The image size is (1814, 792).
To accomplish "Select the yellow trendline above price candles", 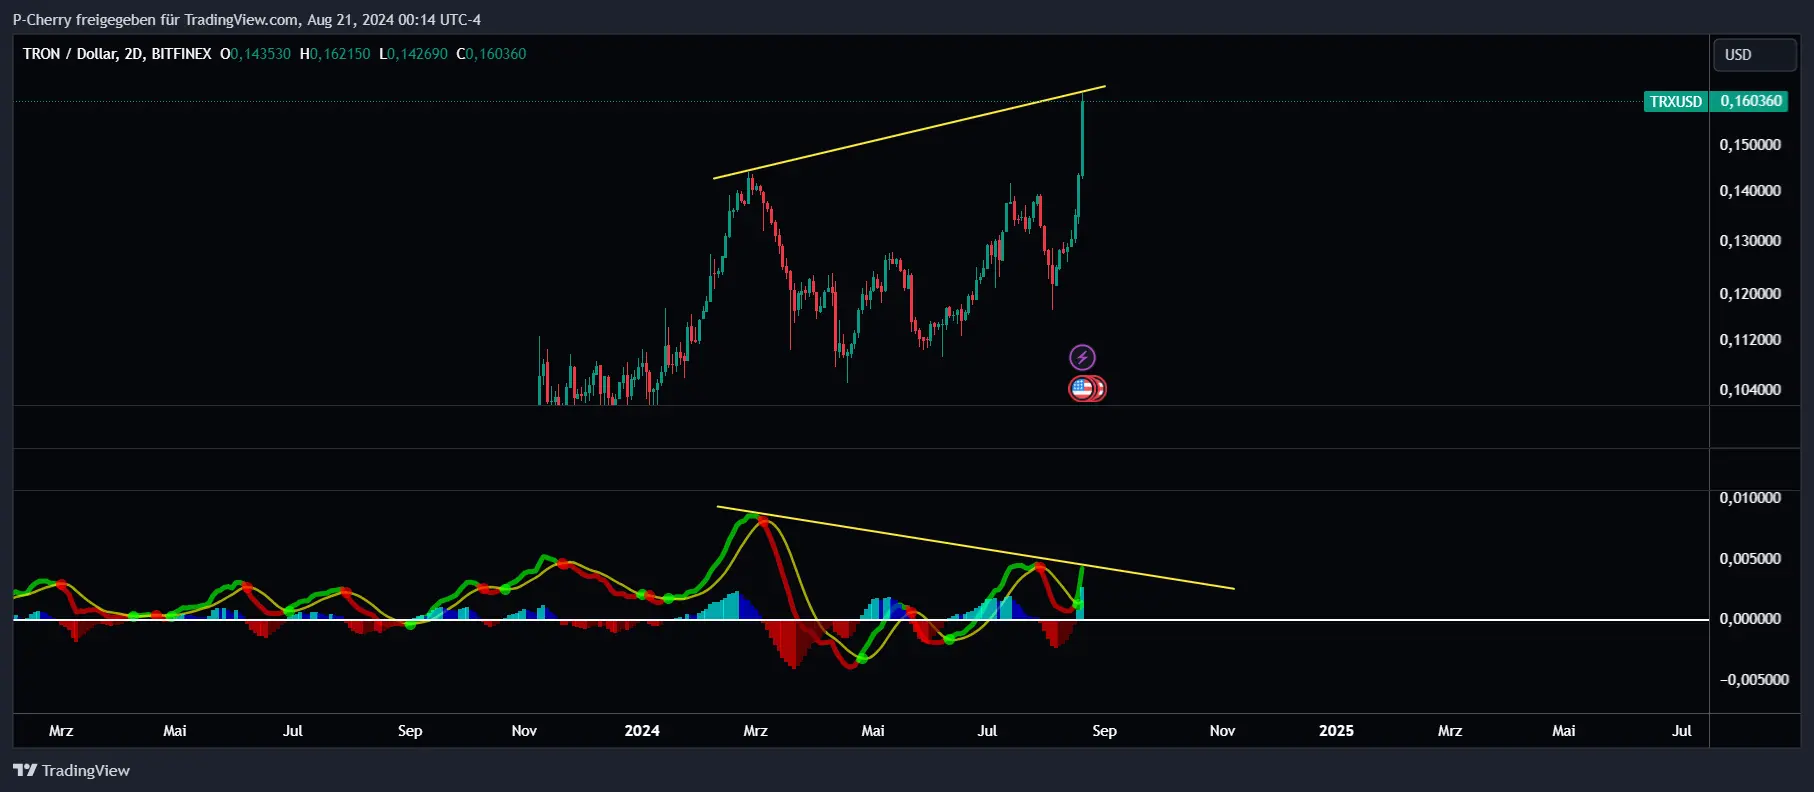I will (909, 133).
